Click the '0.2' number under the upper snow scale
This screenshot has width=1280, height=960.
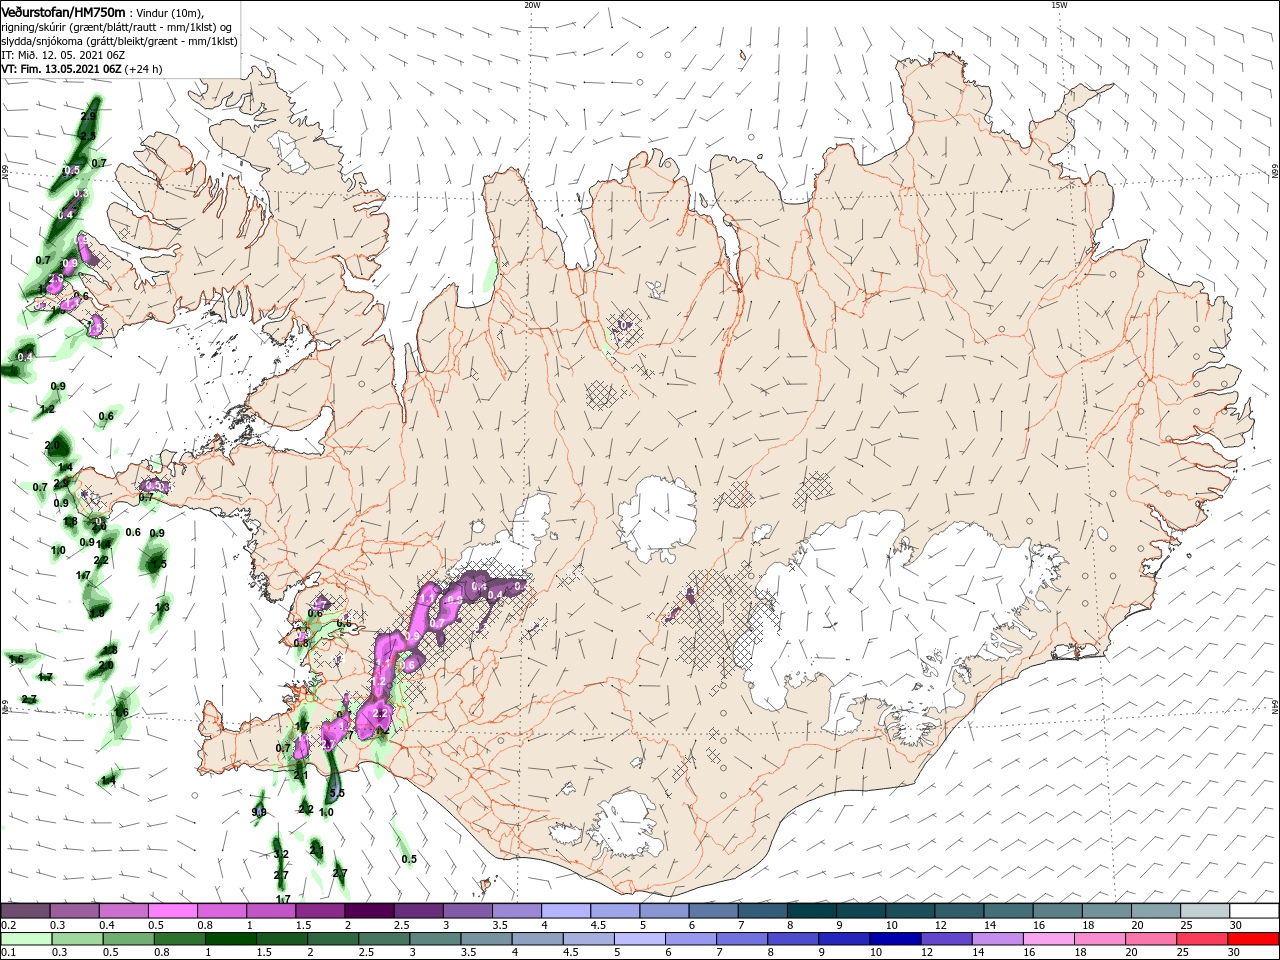click(9, 925)
